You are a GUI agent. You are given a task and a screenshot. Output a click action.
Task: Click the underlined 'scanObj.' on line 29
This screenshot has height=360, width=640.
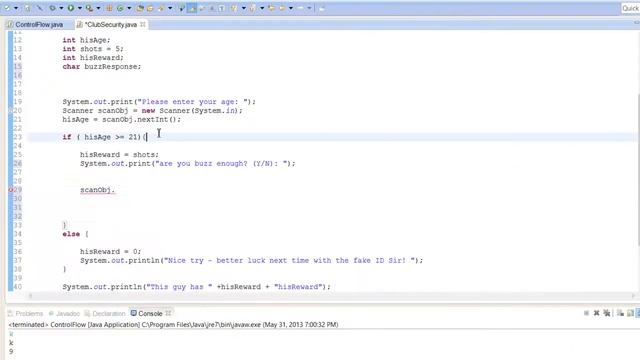click(x=98, y=190)
